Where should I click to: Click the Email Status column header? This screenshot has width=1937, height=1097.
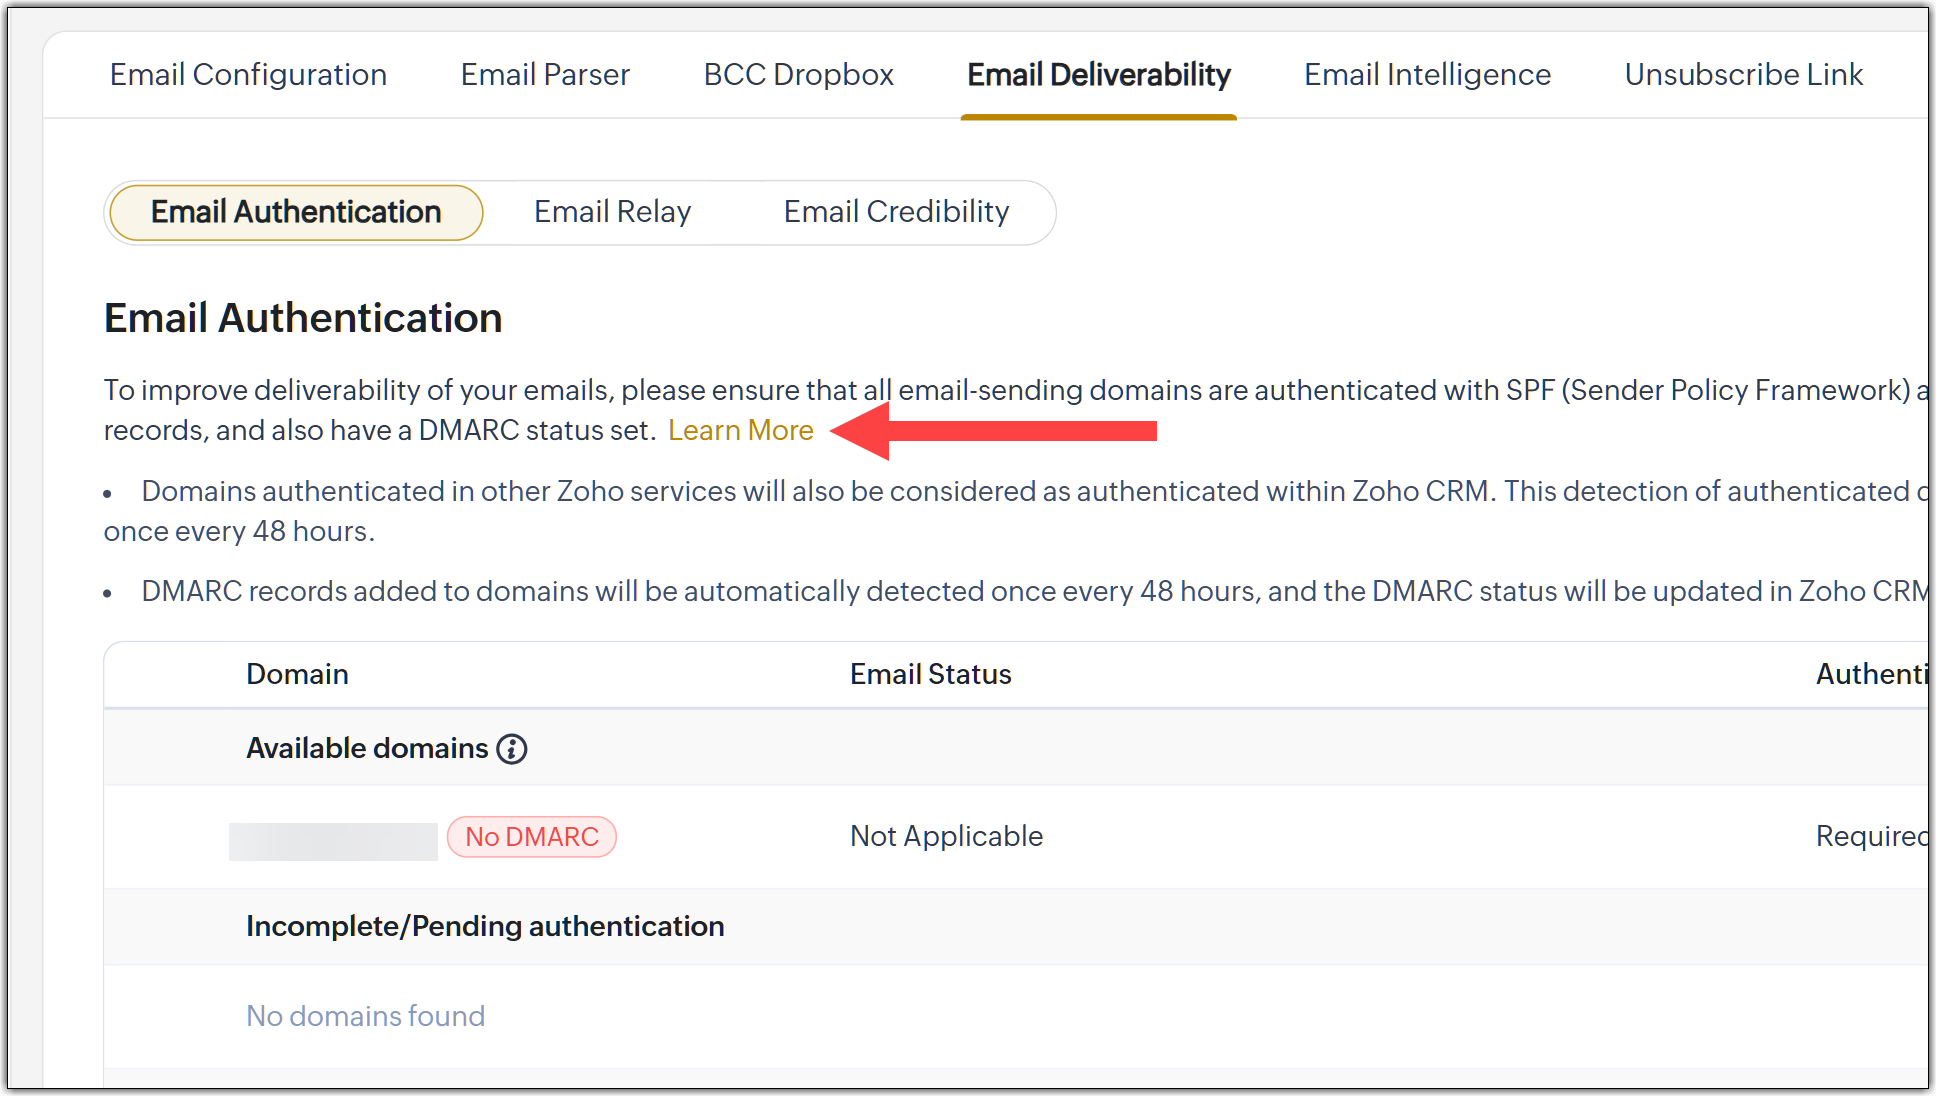click(930, 675)
